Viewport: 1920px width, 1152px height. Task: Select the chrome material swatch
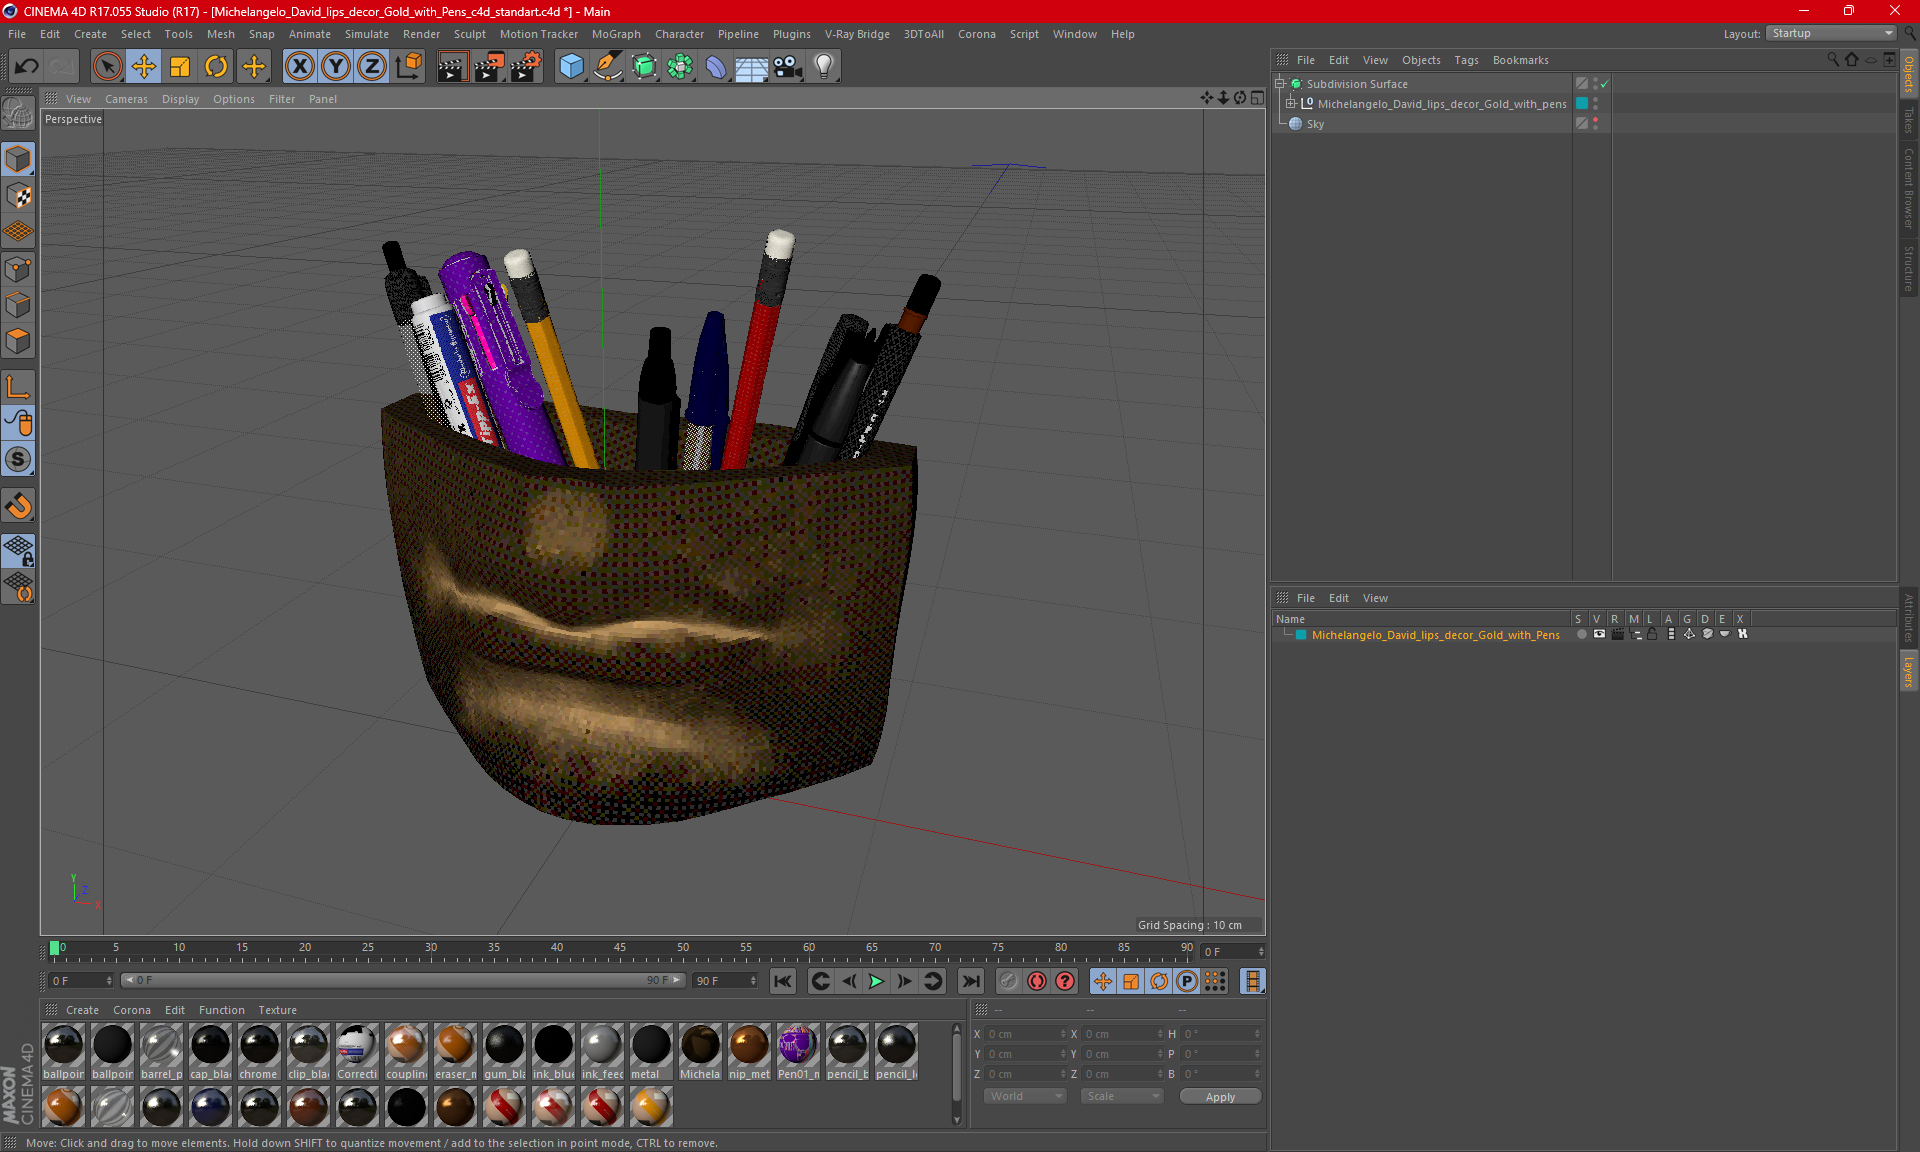tap(258, 1052)
